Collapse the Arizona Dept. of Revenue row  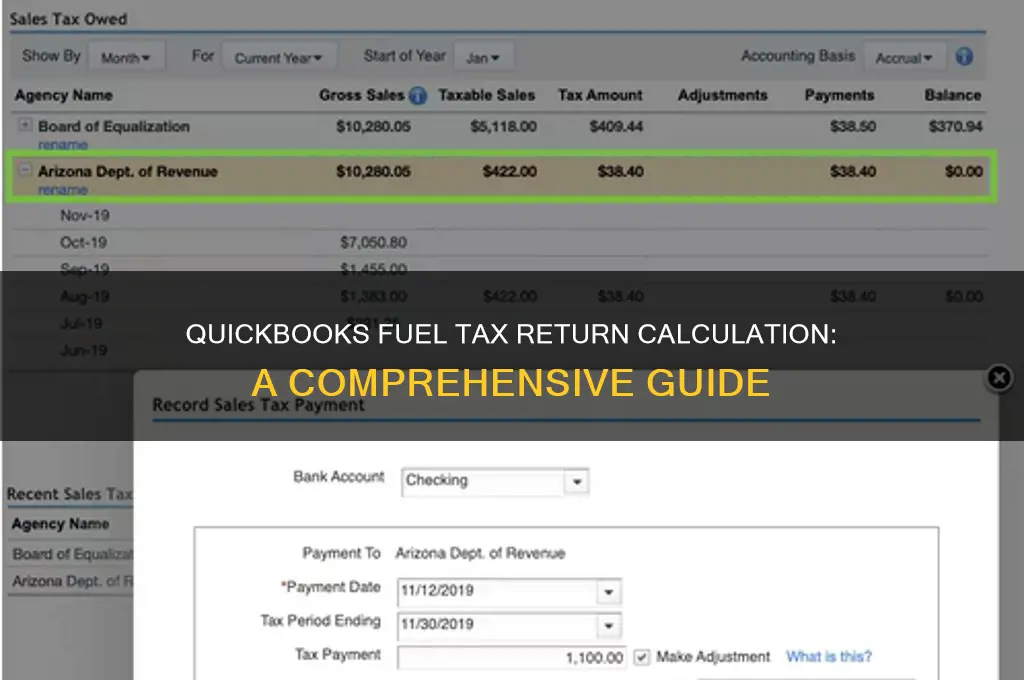coord(25,170)
